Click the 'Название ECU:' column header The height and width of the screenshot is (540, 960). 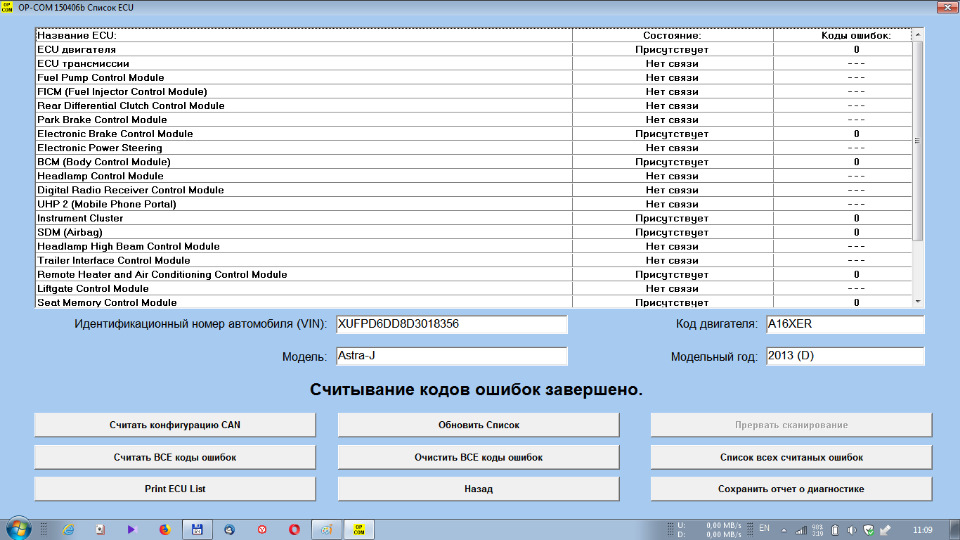[304, 36]
